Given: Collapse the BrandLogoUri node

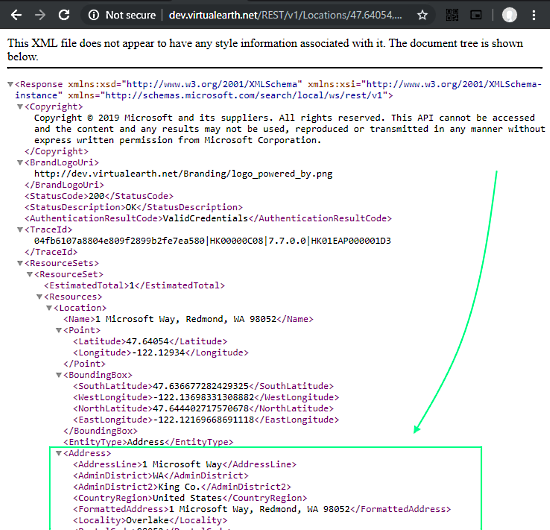Looking at the screenshot, I should 20,162.
